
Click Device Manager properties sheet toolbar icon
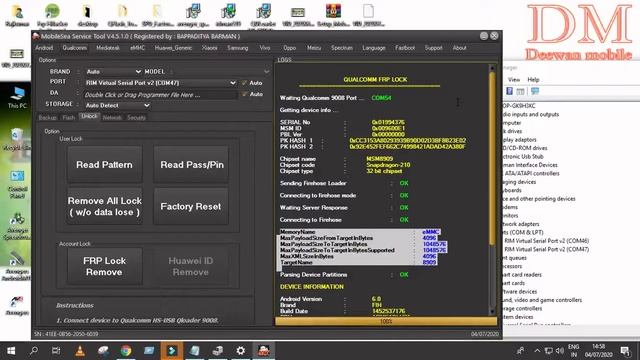[520, 91]
